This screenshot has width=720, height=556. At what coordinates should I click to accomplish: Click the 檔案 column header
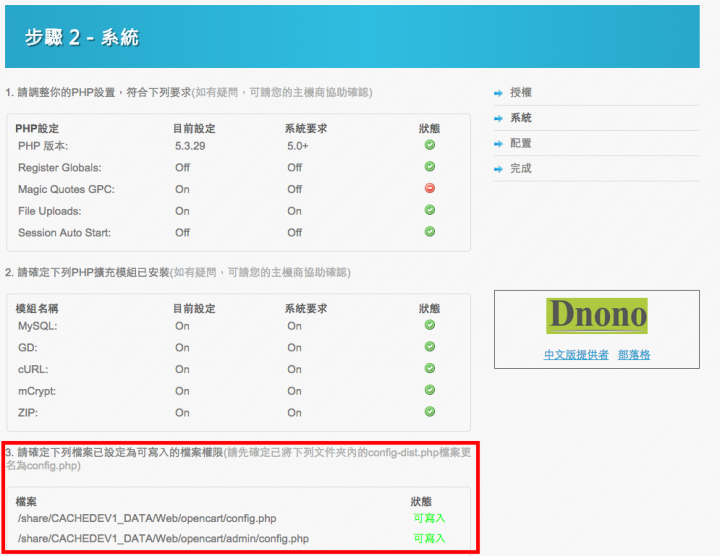(26, 502)
